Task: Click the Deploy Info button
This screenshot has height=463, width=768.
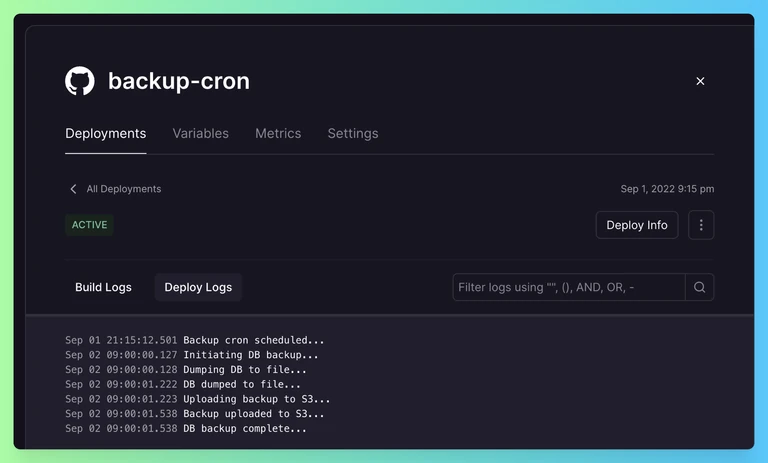Action: tap(637, 225)
